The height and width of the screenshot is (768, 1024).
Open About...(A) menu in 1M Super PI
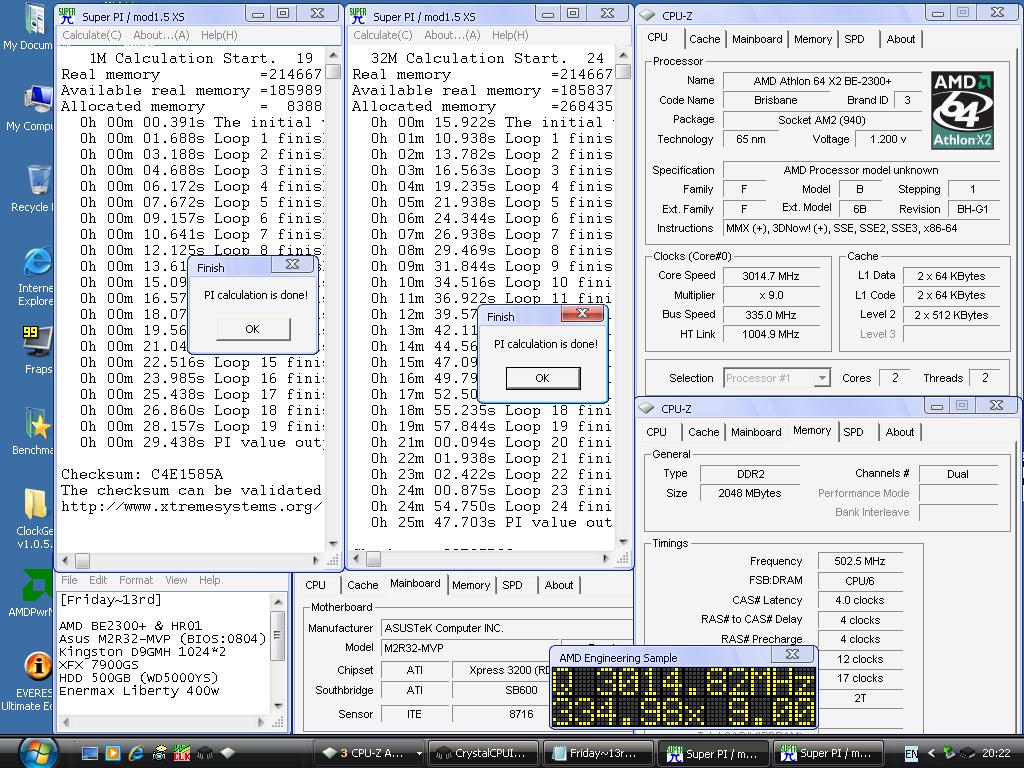pyautogui.click(x=161, y=35)
